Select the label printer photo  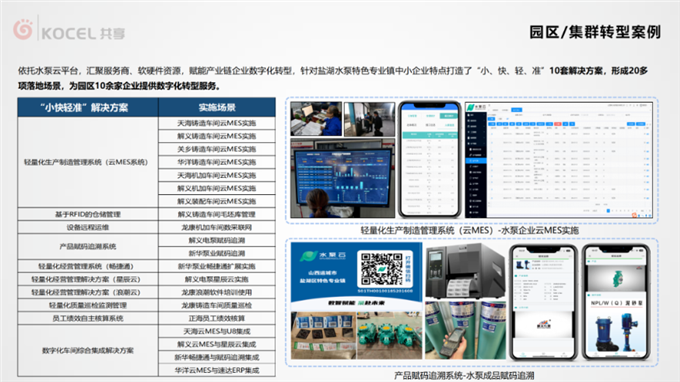[465, 271]
